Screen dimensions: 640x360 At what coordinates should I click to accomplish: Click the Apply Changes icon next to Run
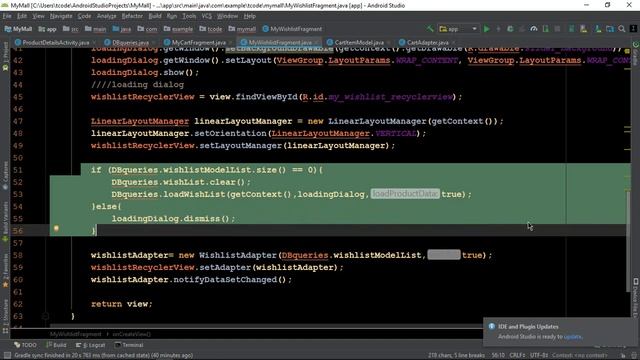[498, 29]
